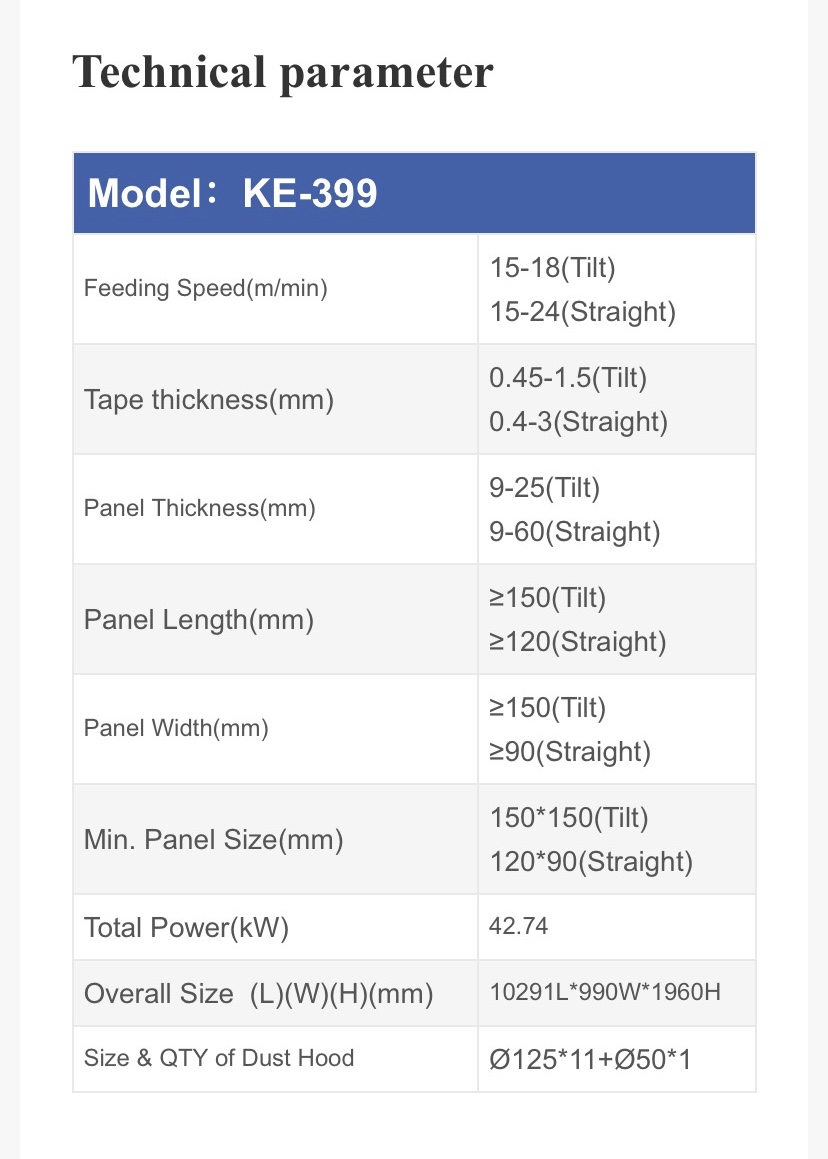Click the "9-60(Straight)" panel thickness value
Screen dimensions: 828x1159
[575, 532]
